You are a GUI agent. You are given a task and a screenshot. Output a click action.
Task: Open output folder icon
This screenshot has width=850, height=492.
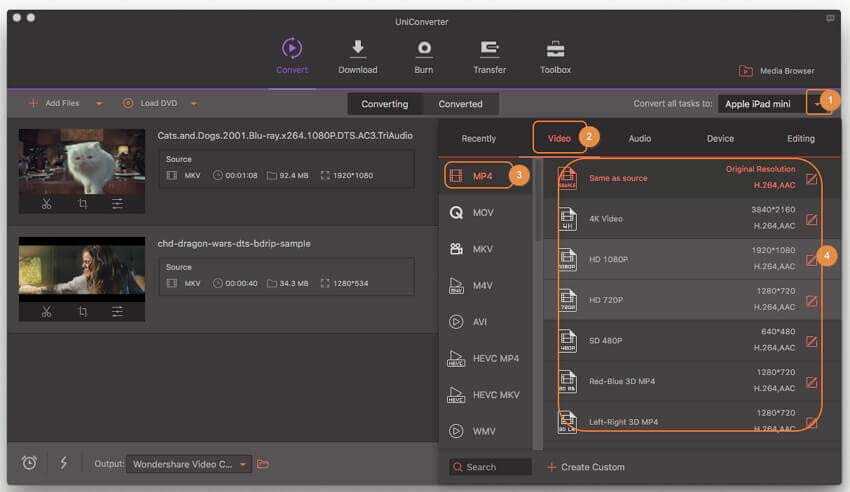(x=263, y=464)
